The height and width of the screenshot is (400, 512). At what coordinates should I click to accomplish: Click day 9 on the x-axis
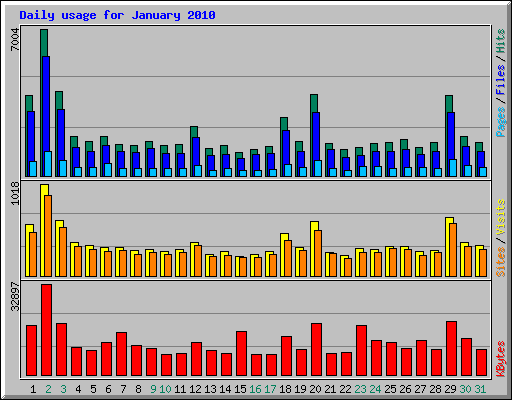click(153, 389)
